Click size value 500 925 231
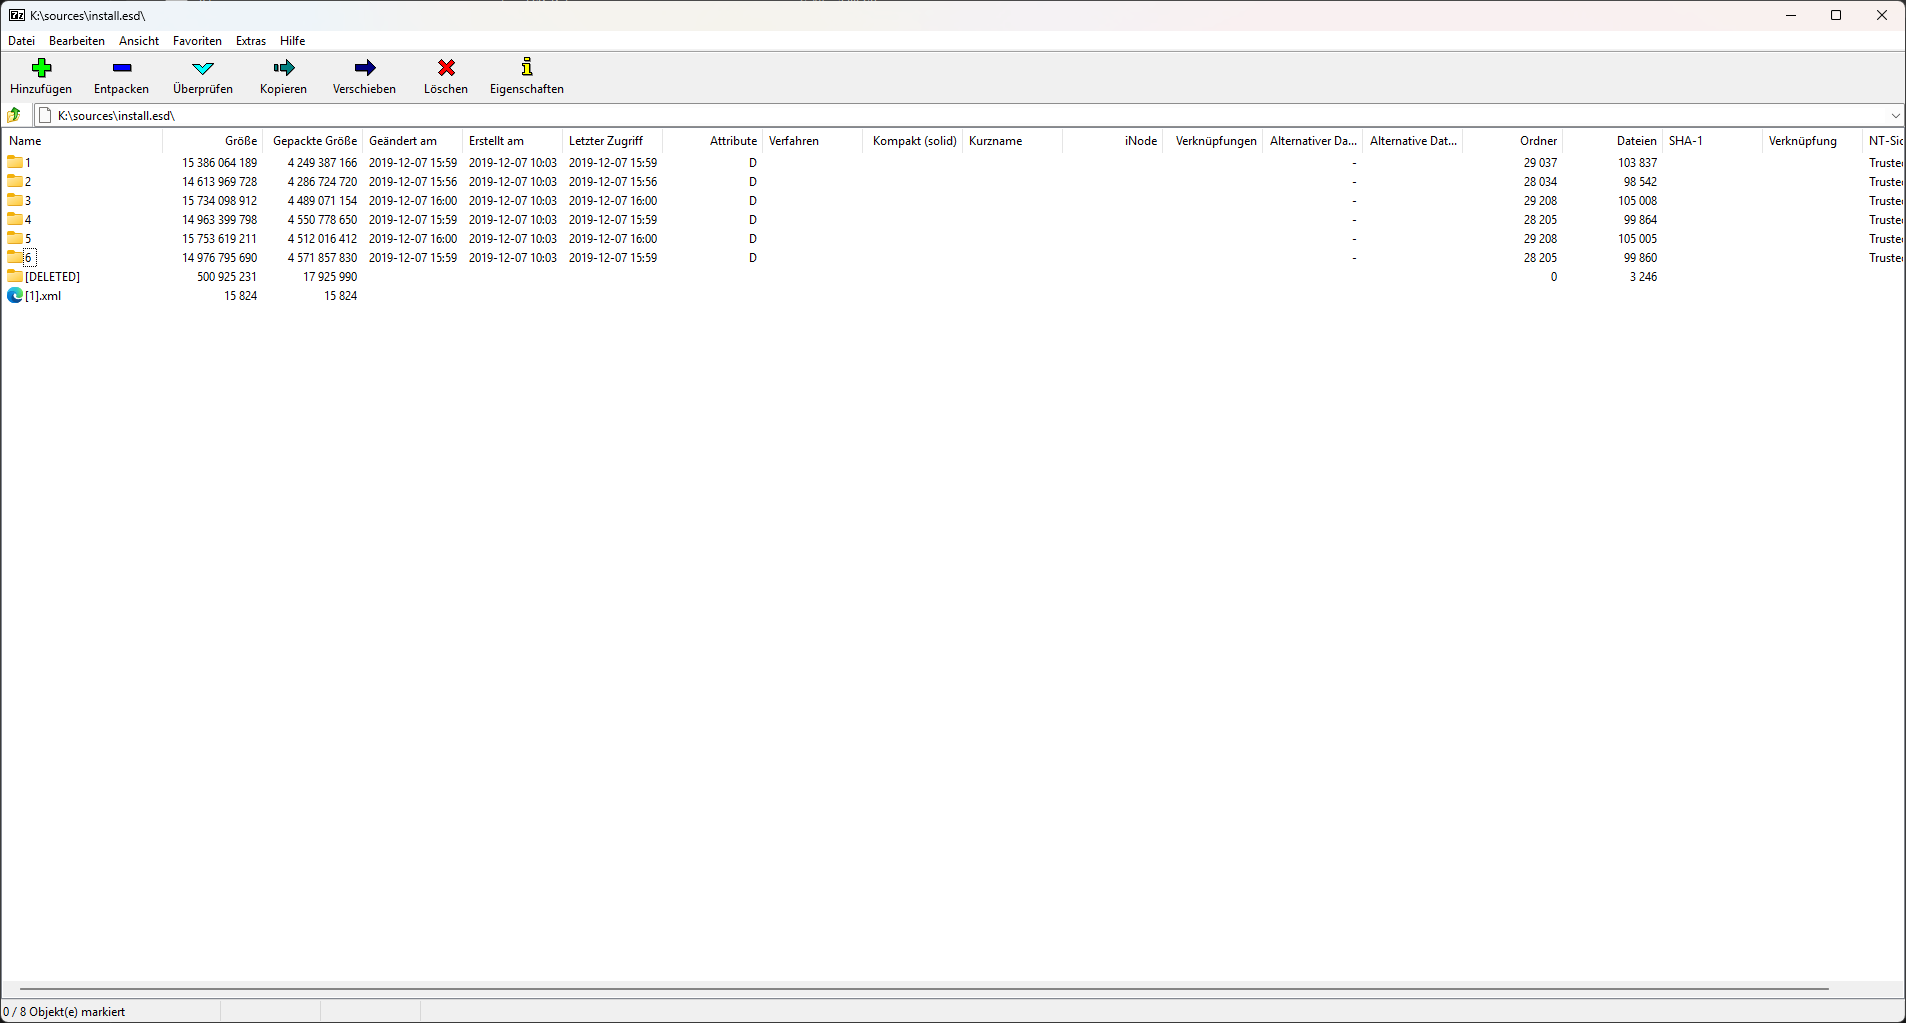 [x=227, y=277]
